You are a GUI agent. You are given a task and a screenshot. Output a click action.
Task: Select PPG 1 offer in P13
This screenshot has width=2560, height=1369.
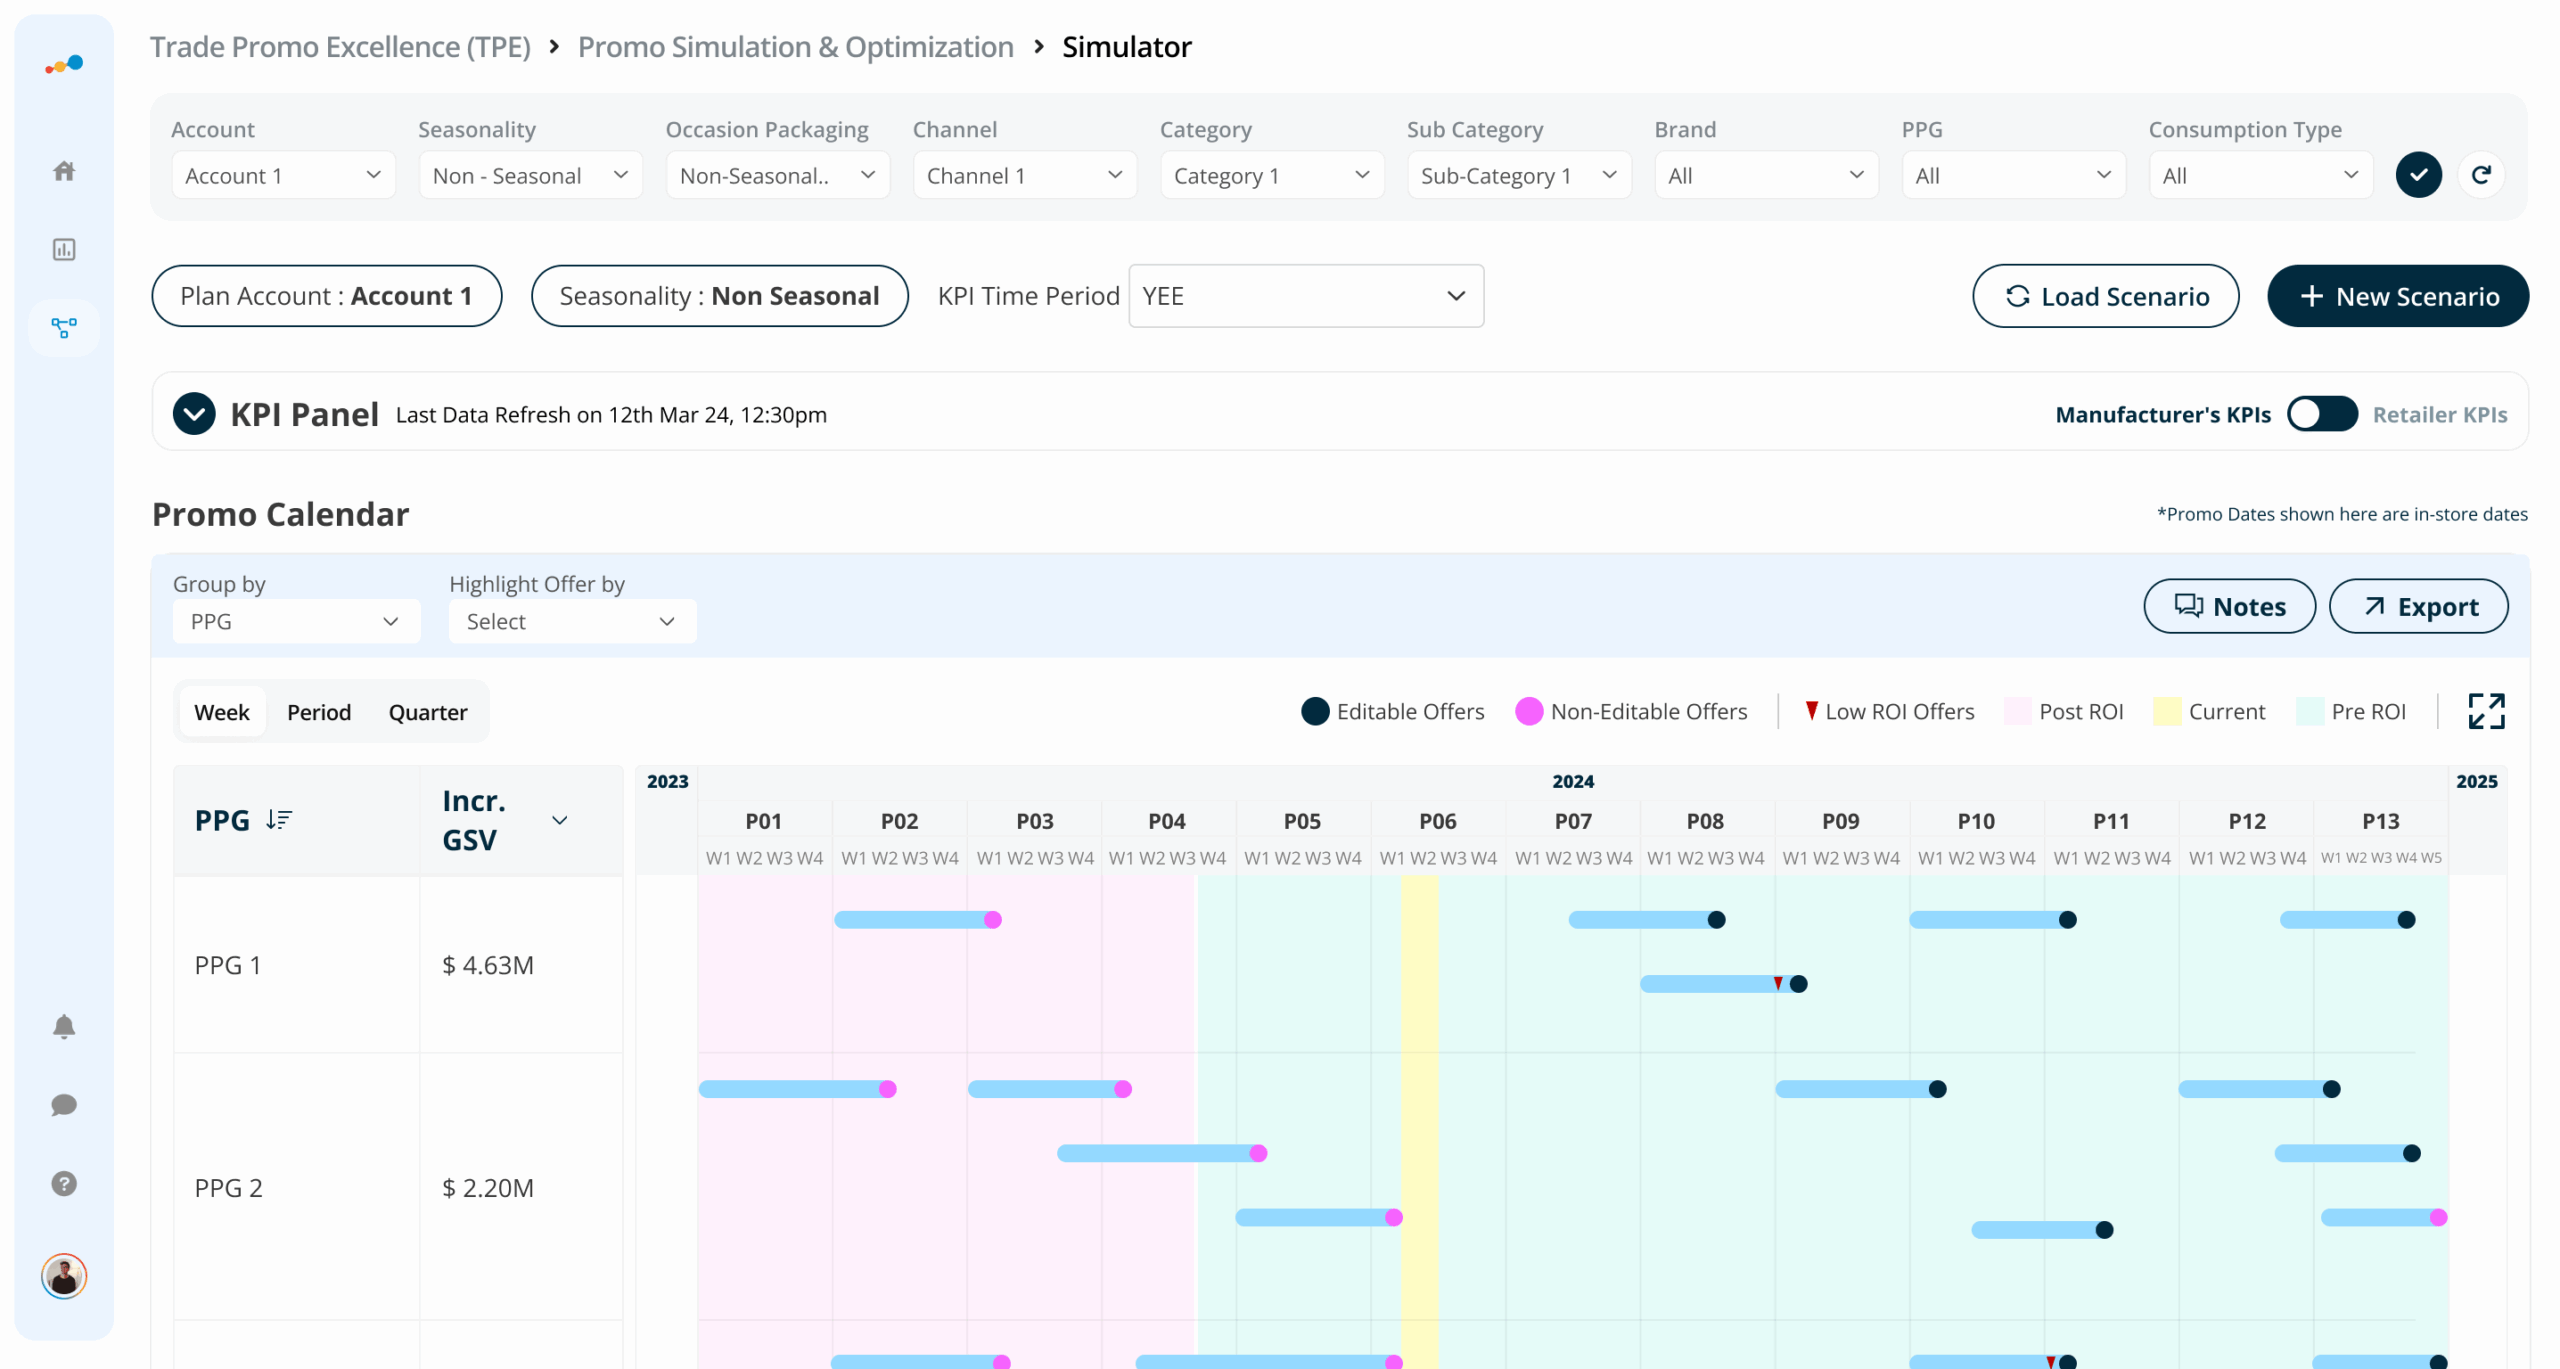pos(2347,919)
